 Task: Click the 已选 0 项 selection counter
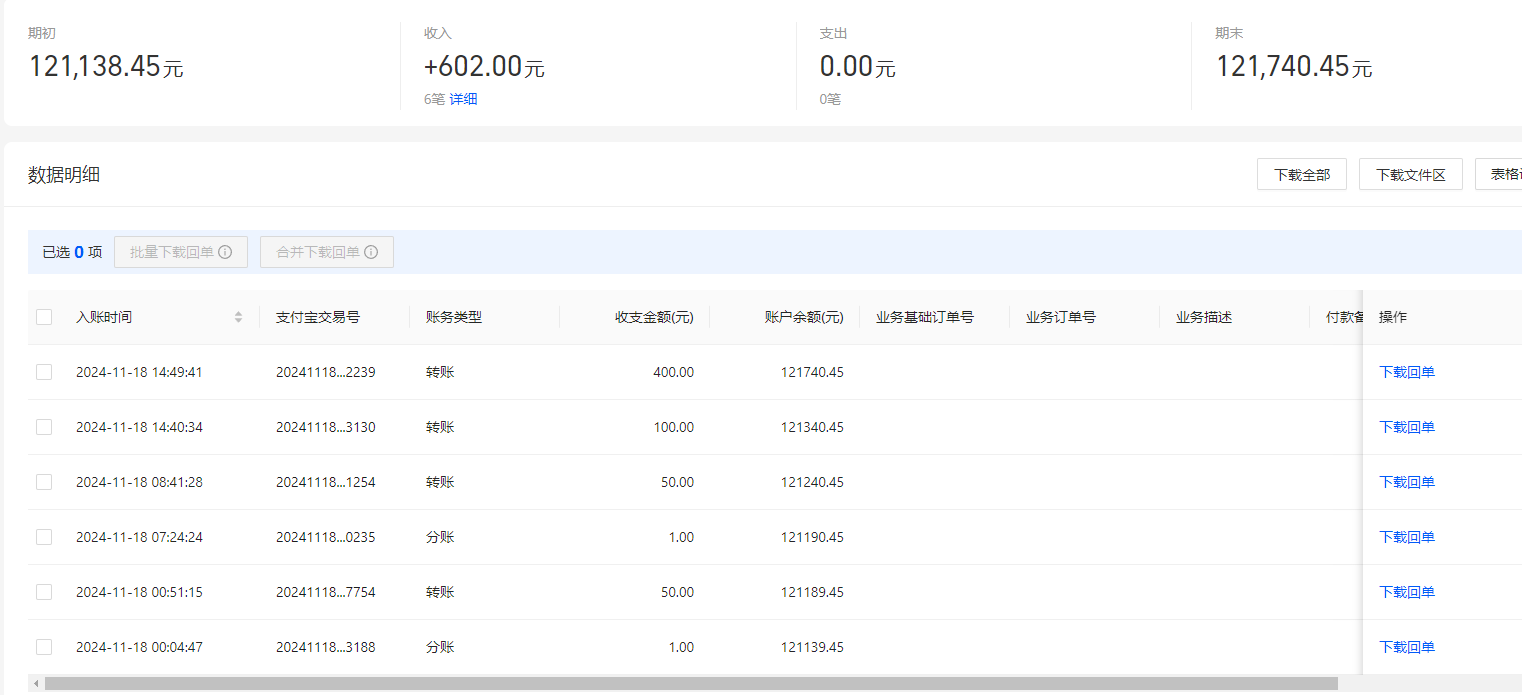[x=72, y=252]
